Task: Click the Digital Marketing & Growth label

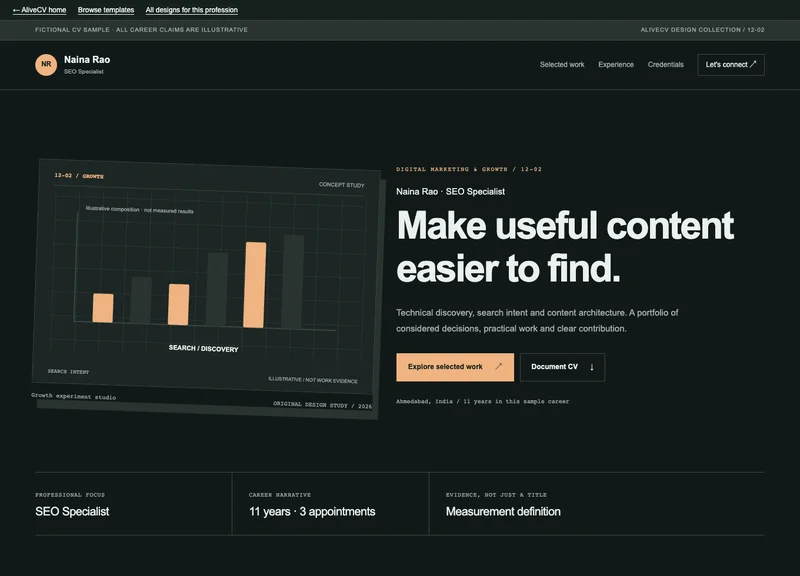Action: click(x=468, y=169)
